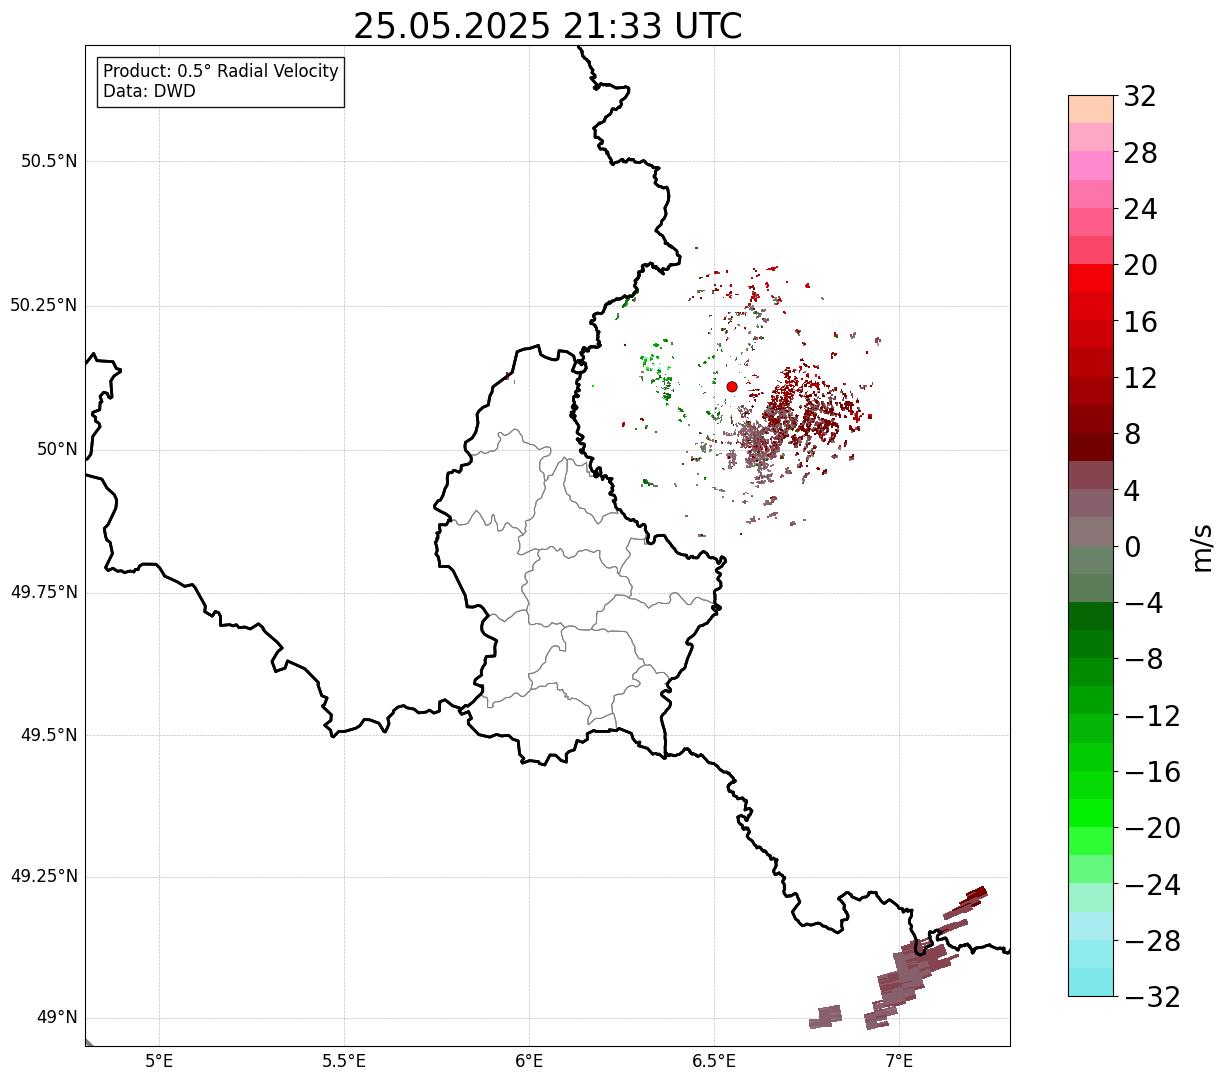Click the 5.5°E longitude label

344,1060
